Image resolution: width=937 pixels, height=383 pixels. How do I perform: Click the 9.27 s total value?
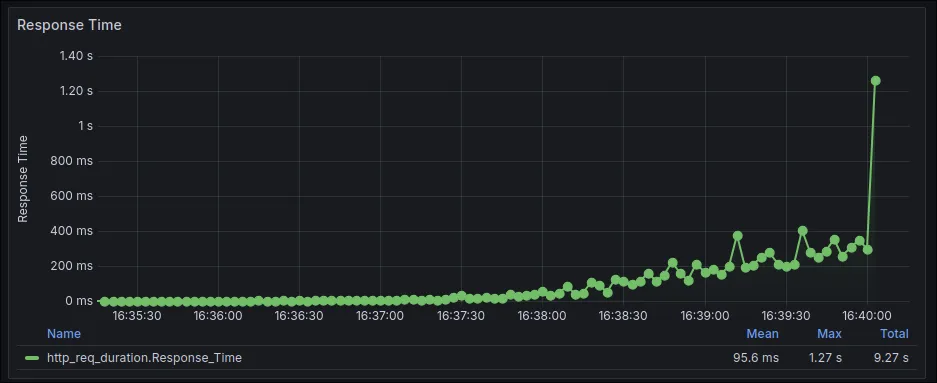(x=890, y=358)
